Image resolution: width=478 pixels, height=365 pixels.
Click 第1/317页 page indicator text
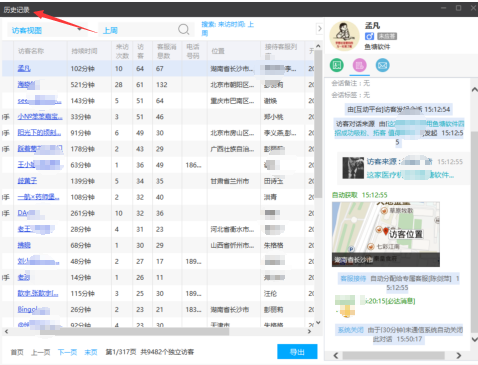coord(121,352)
